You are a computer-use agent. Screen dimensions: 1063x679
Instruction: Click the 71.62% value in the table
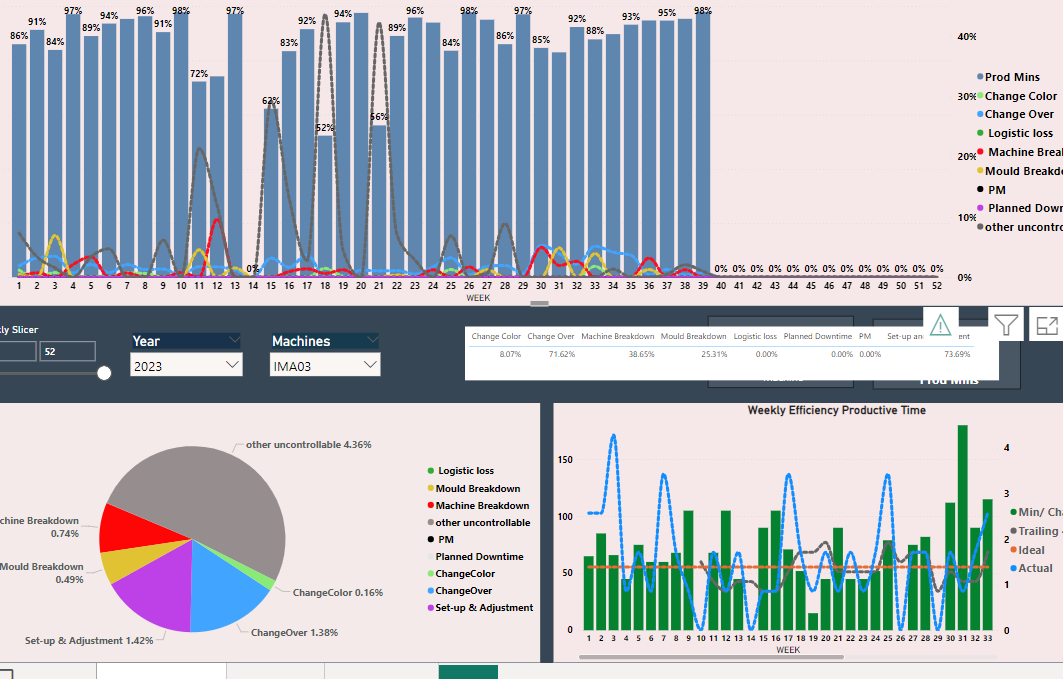(x=562, y=354)
